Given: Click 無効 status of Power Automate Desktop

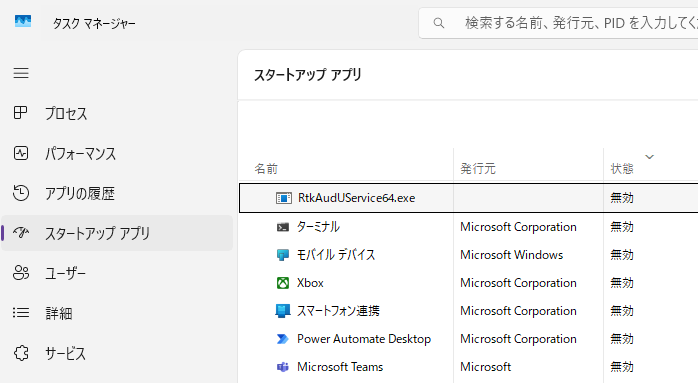Looking at the screenshot, I should (622, 339).
